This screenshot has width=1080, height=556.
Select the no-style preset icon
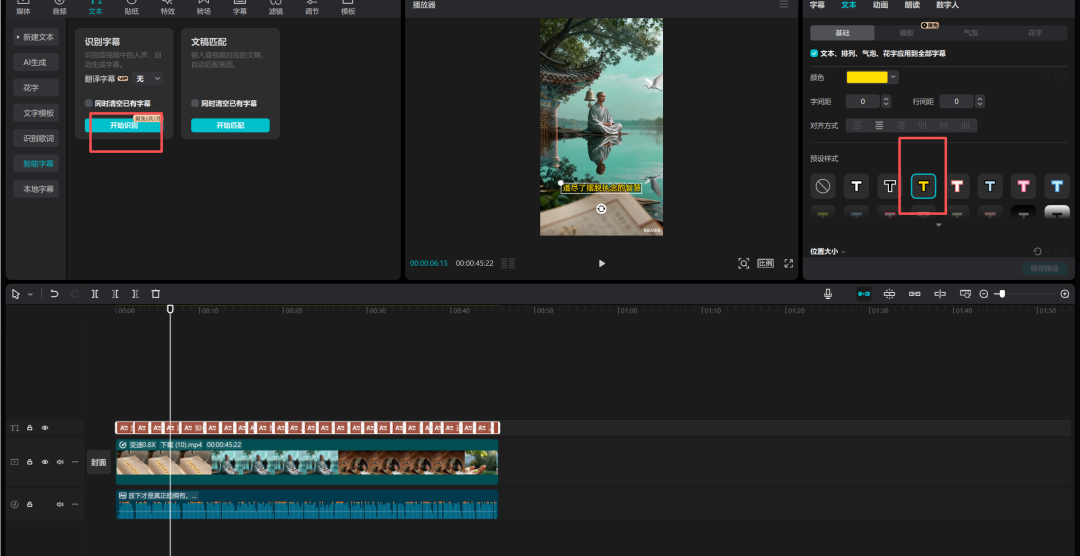coord(822,186)
